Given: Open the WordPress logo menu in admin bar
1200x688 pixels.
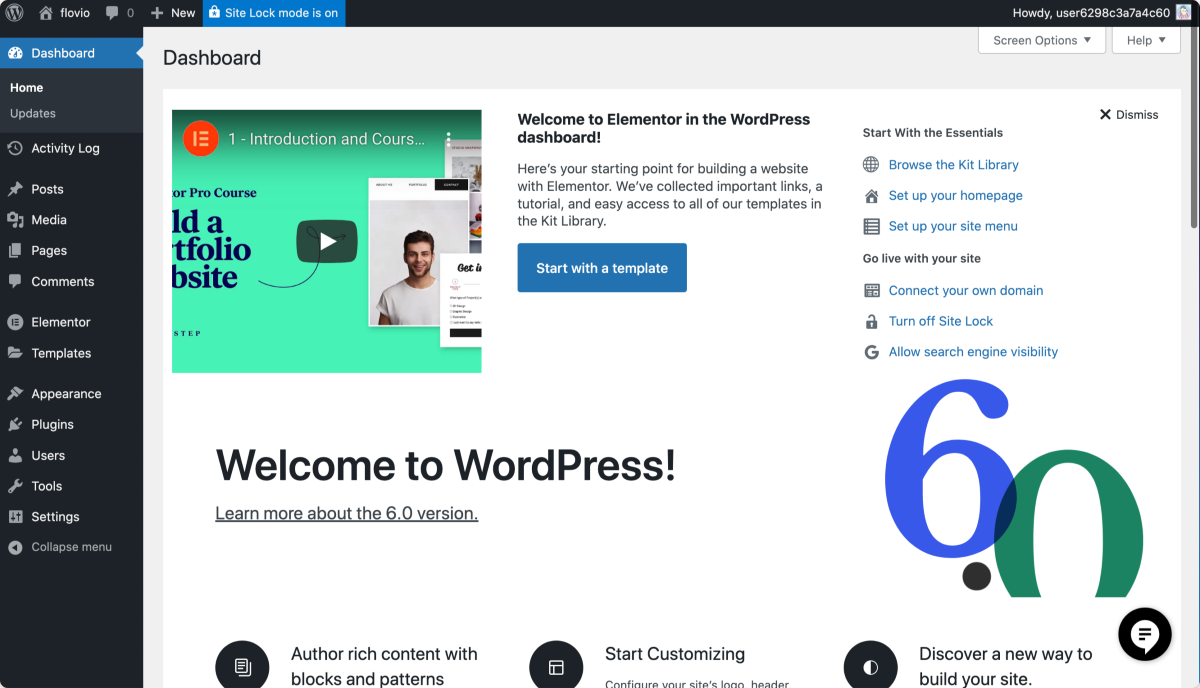Looking at the screenshot, I should pyautogui.click(x=14, y=13).
